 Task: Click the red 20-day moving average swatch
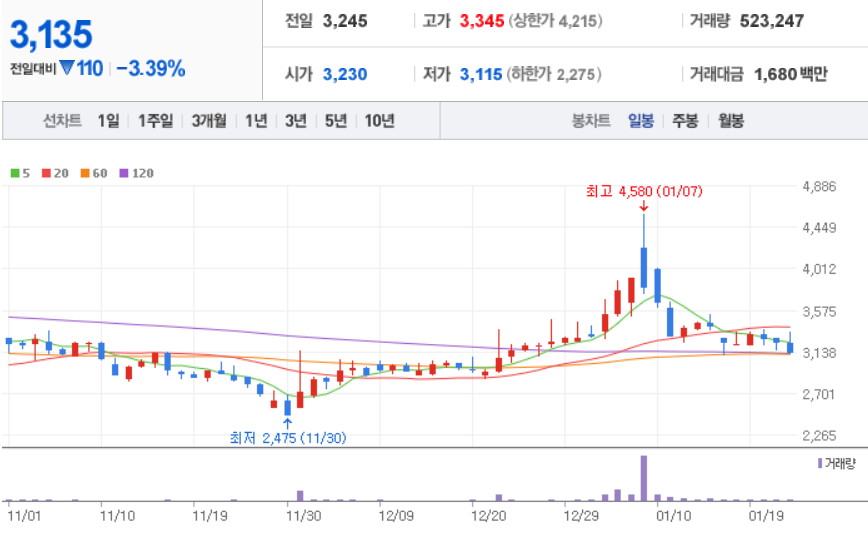click(46, 173)
